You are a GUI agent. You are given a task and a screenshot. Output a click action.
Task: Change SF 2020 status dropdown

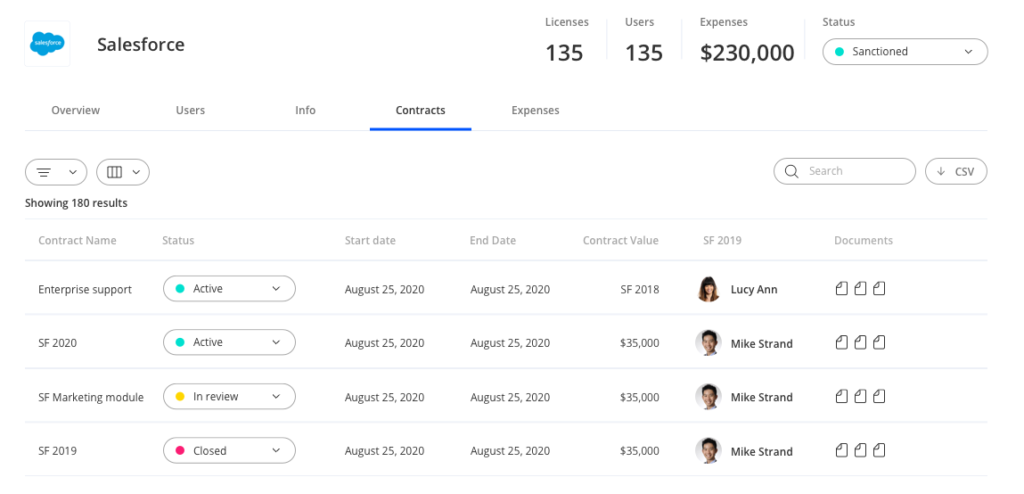(x=229, y=342)
